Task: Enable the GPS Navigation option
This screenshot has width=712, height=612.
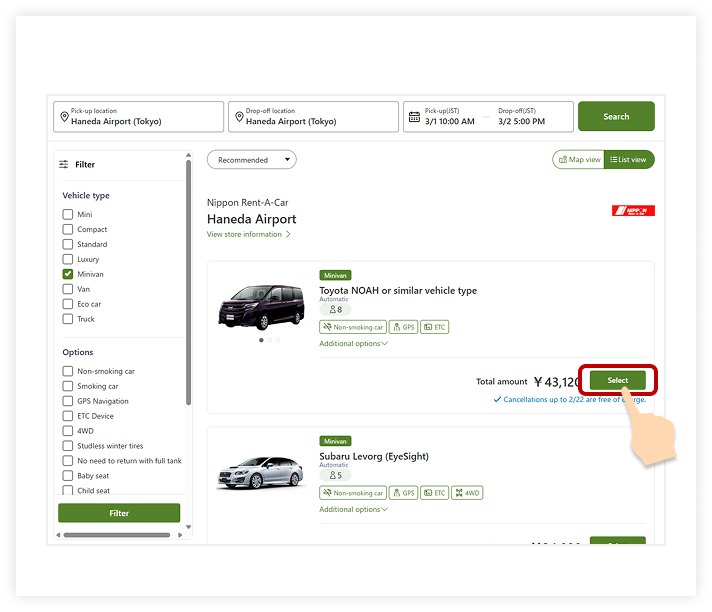Action: [x=68, y=401]
